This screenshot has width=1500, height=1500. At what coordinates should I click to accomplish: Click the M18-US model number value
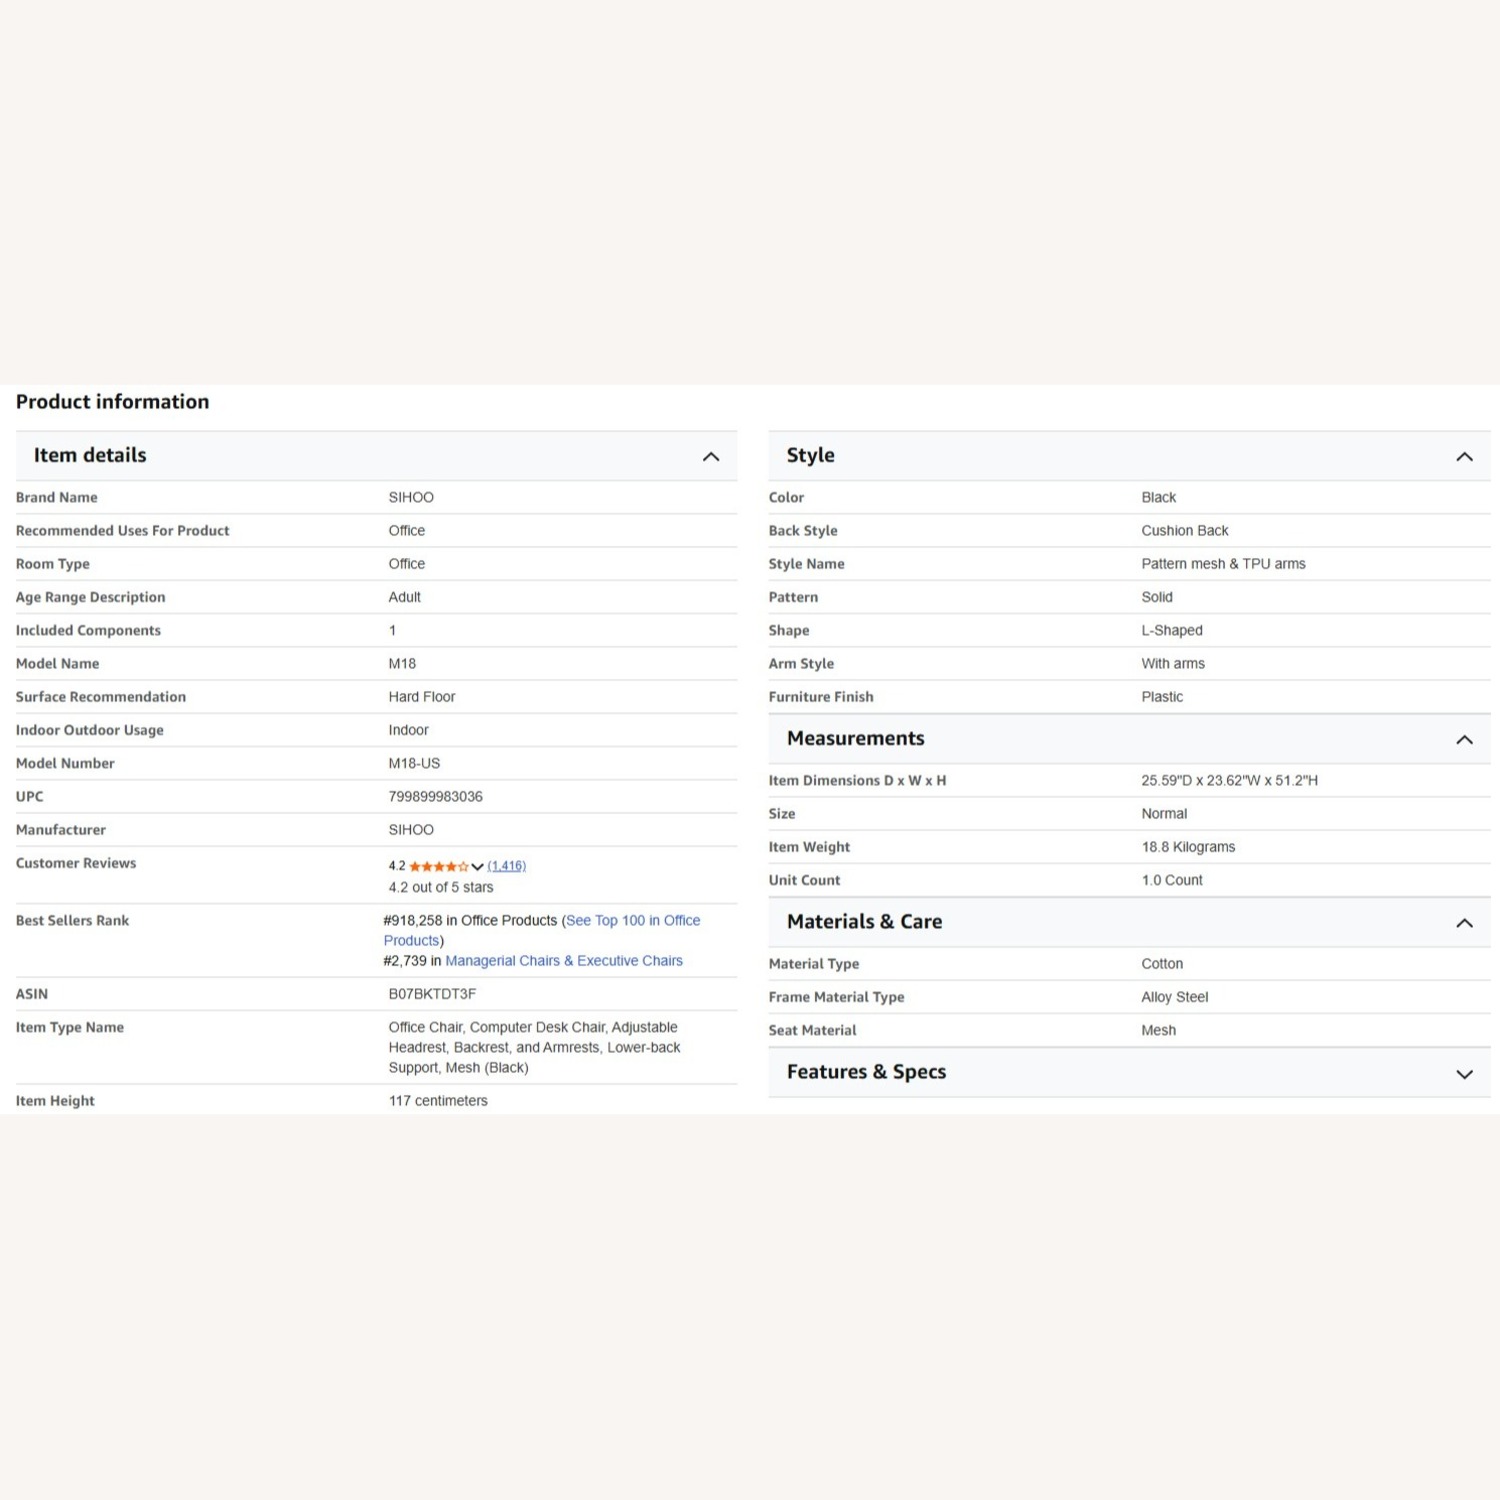coord(414,763)
